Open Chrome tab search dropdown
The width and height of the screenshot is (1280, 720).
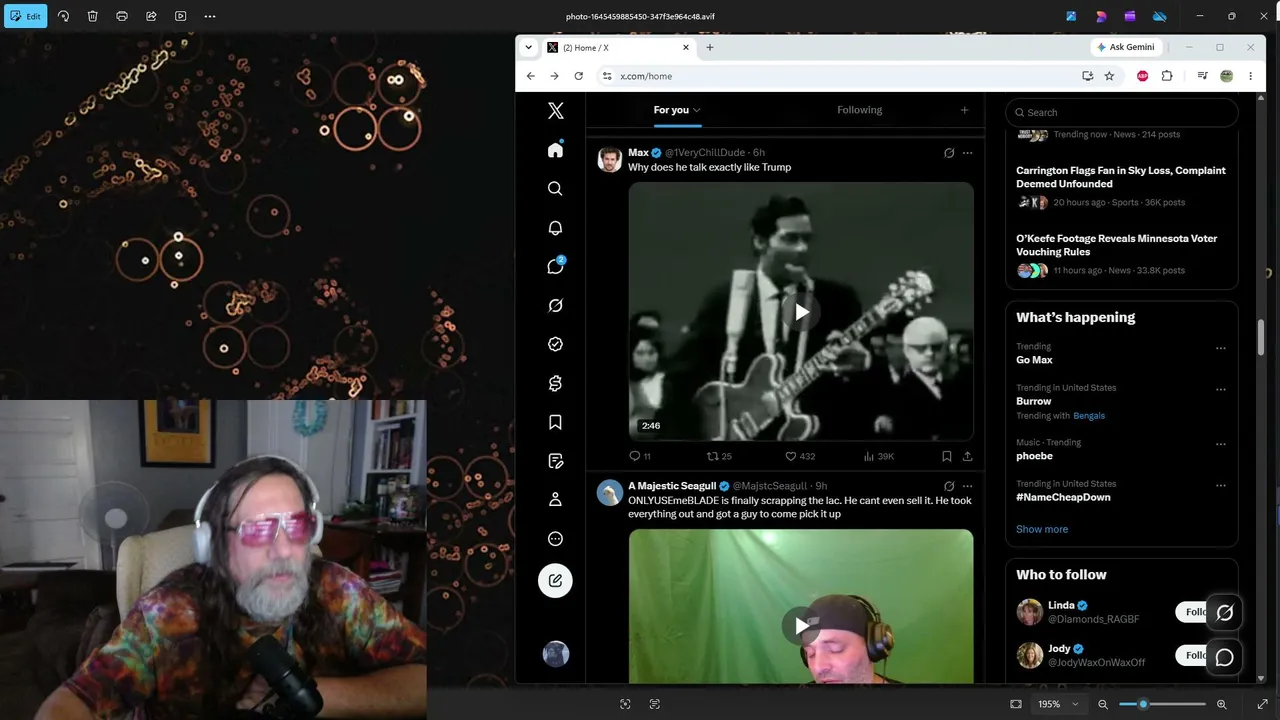527,47
